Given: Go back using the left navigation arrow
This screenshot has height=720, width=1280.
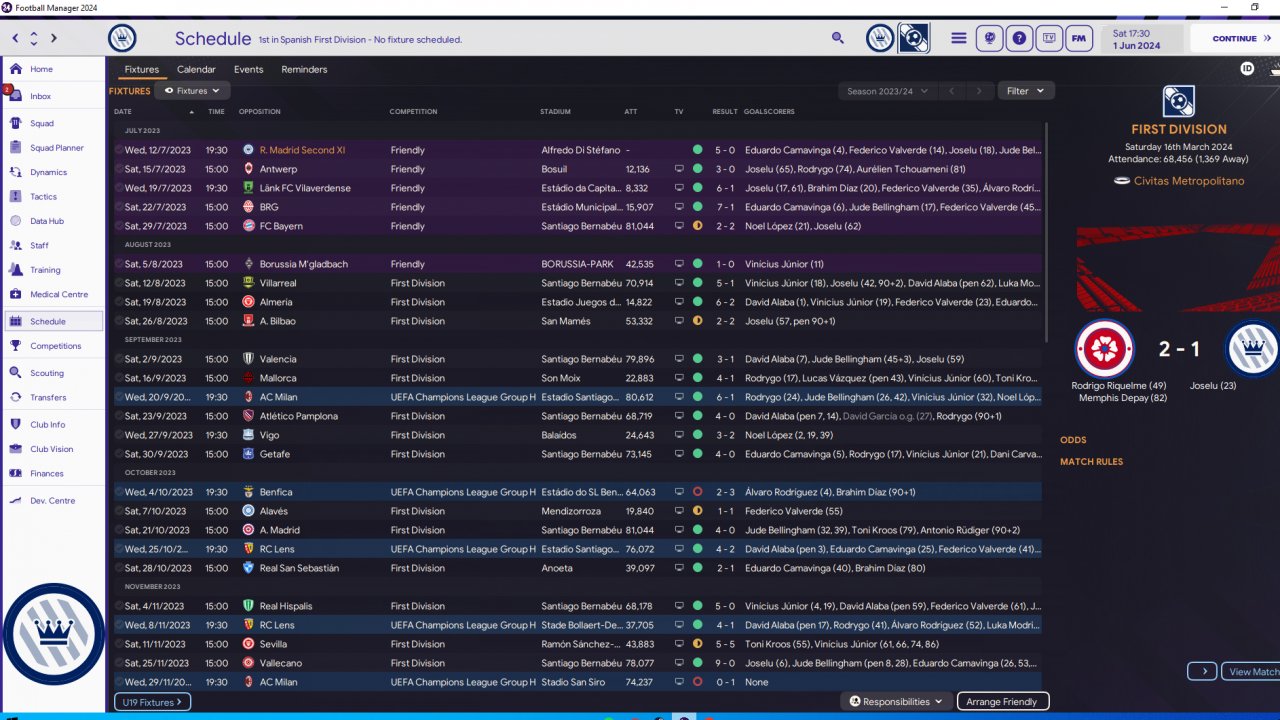Looking at the screenshot, I should click(x=15, y=38).
